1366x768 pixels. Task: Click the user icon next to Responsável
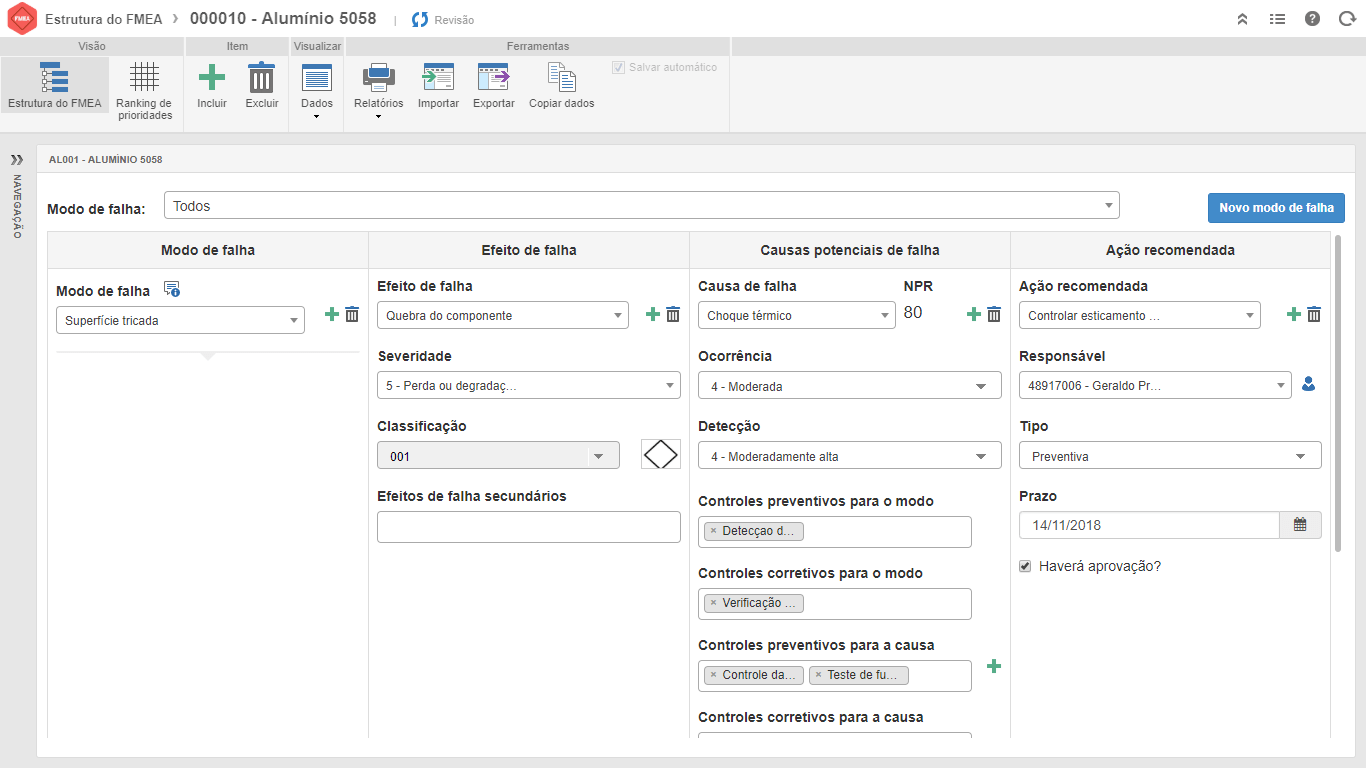click(x=1309, y=384)
